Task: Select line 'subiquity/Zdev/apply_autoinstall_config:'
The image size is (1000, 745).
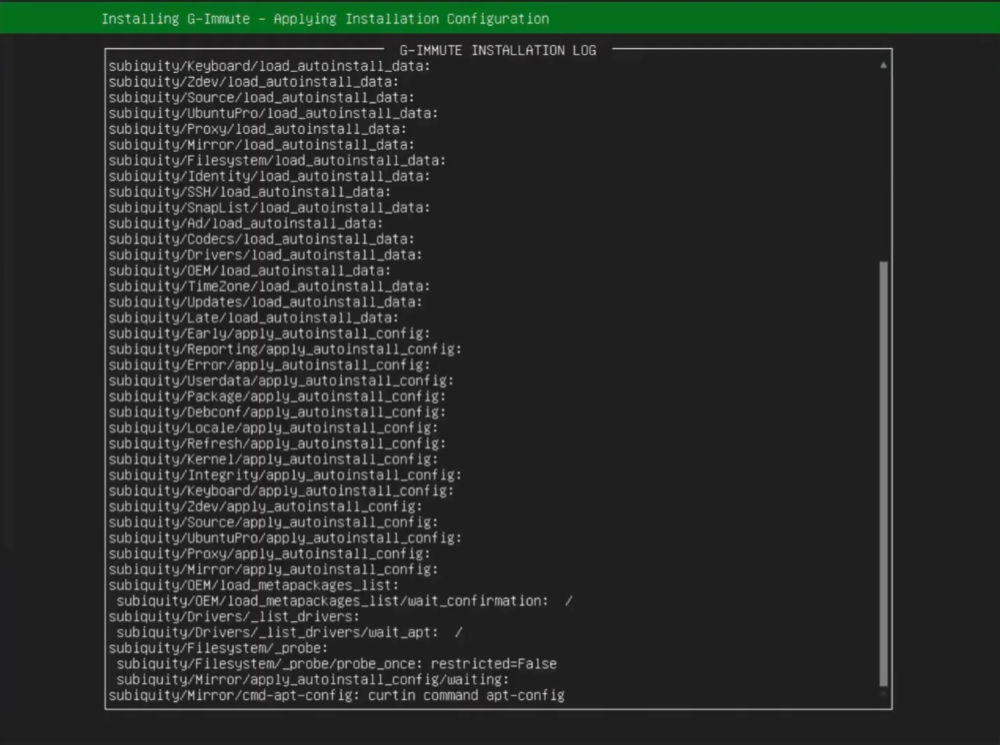Action: pyautogui.click(x=265, y=507)
